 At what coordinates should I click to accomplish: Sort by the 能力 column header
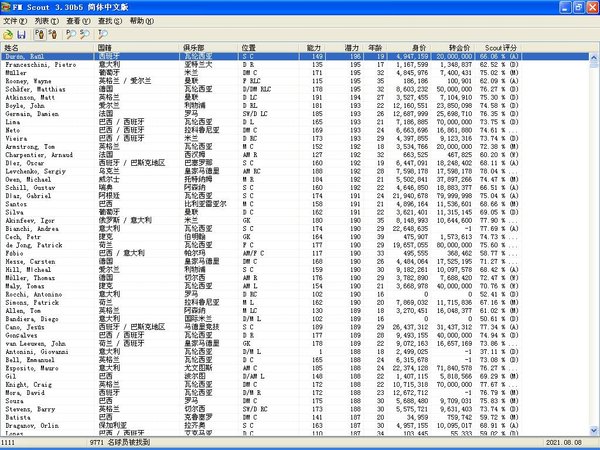pos(313,47)
